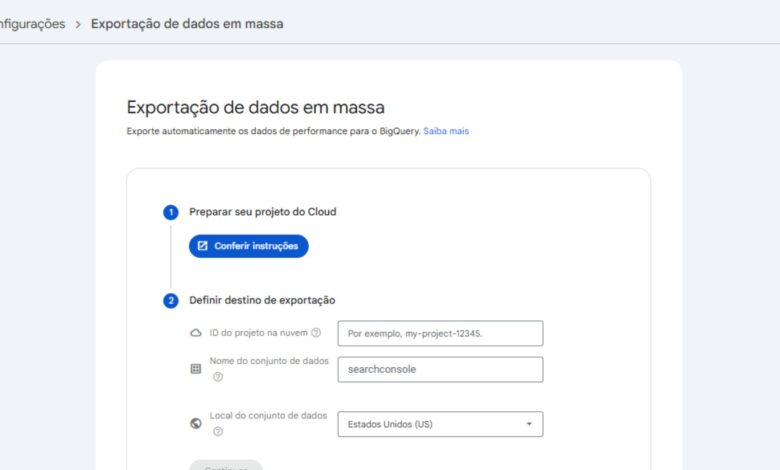Expand the 'Estados Unidos (US)' location dropdown
The height and width of the screenshot is (470, 780).
440,424
